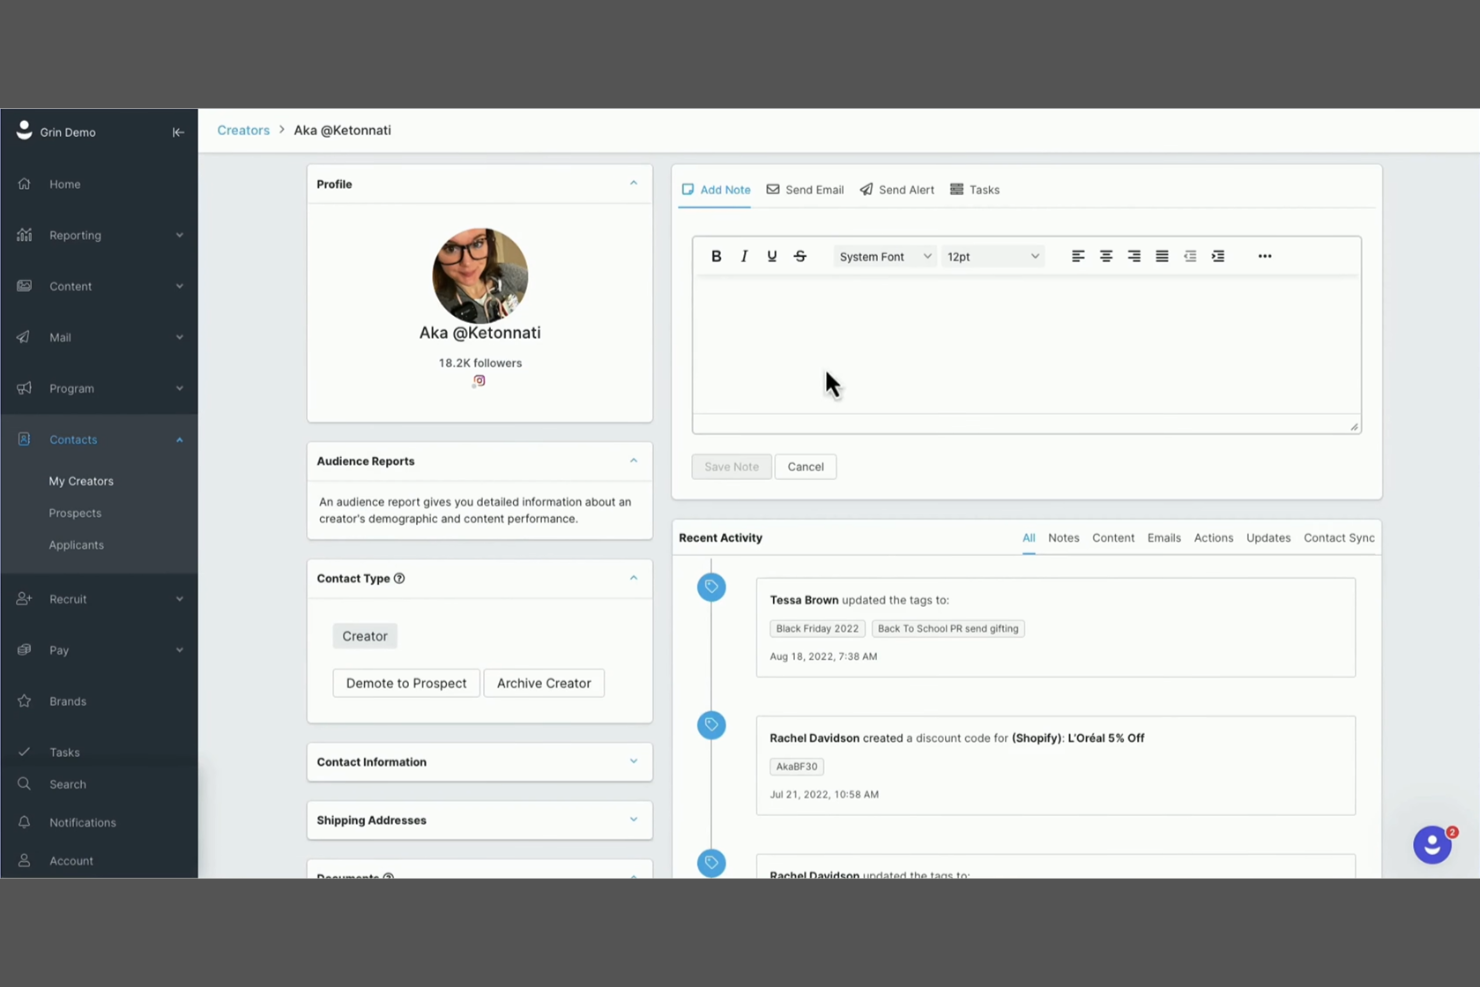Collapse the Contact Type section
The height and width of the screenshot is (987, 1480).
point(633,578)
